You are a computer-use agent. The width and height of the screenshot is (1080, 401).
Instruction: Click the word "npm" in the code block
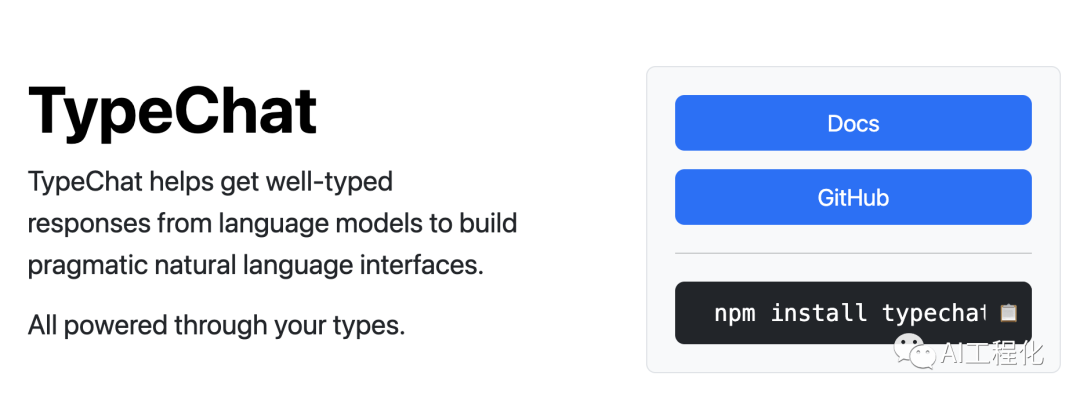735,313
